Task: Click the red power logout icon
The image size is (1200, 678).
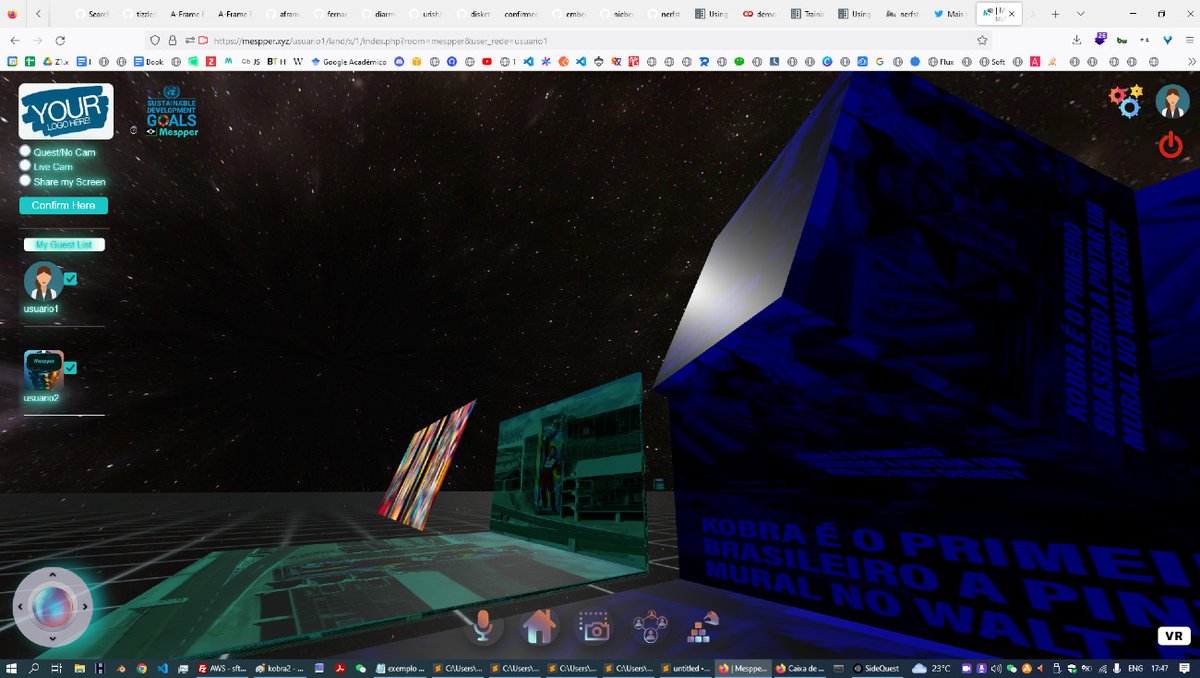Action: 1170,146
